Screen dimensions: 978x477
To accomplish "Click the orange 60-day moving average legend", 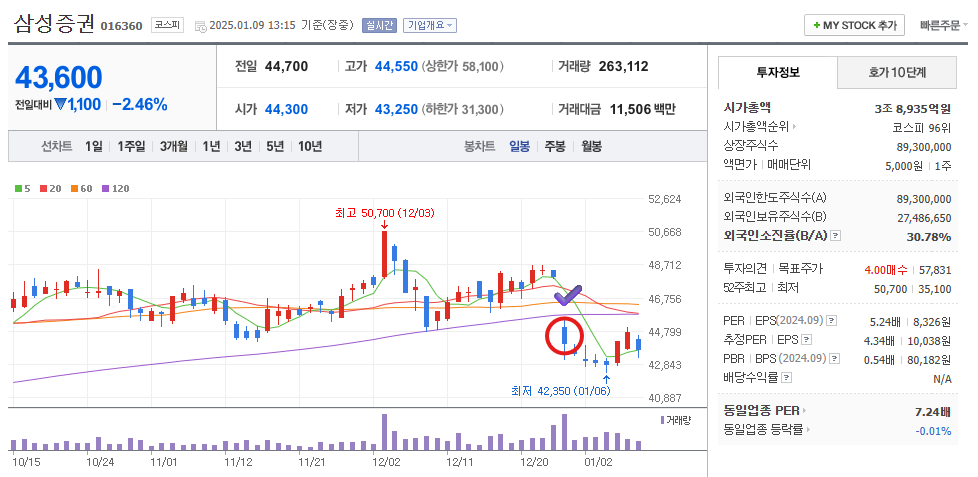I will click(x=81, y=188).
